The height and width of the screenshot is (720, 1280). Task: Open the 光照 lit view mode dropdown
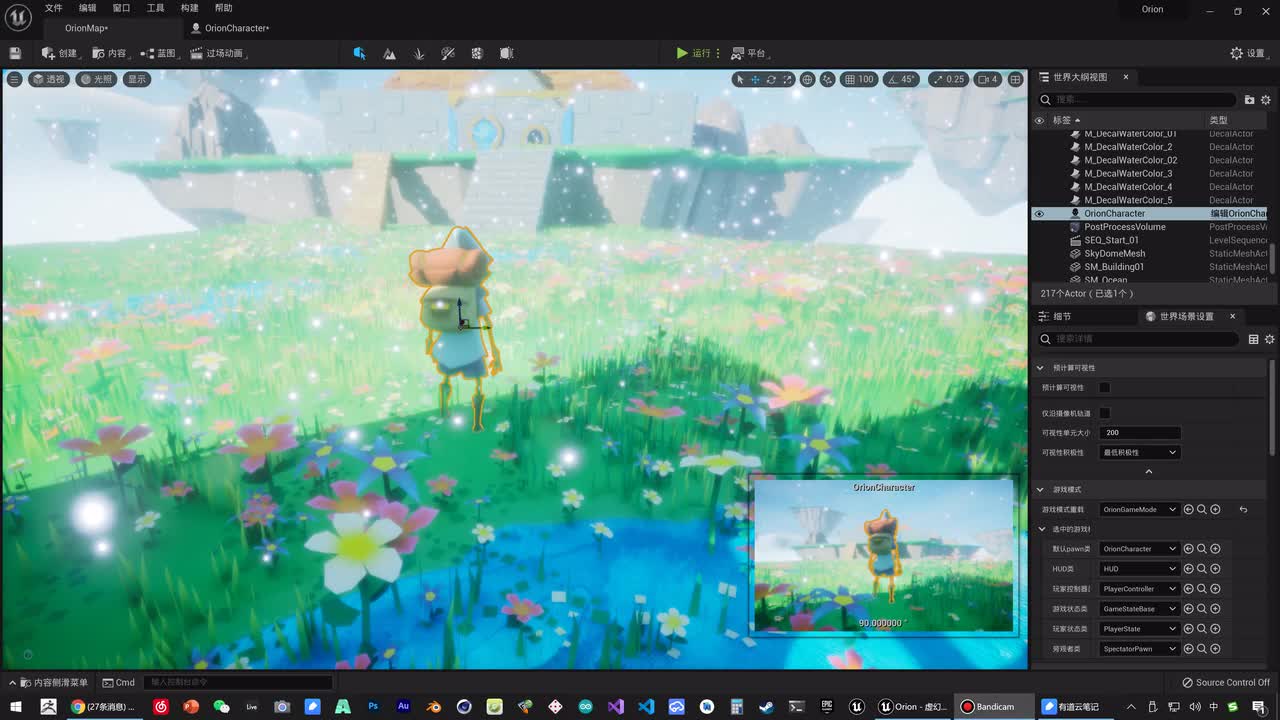97,79
